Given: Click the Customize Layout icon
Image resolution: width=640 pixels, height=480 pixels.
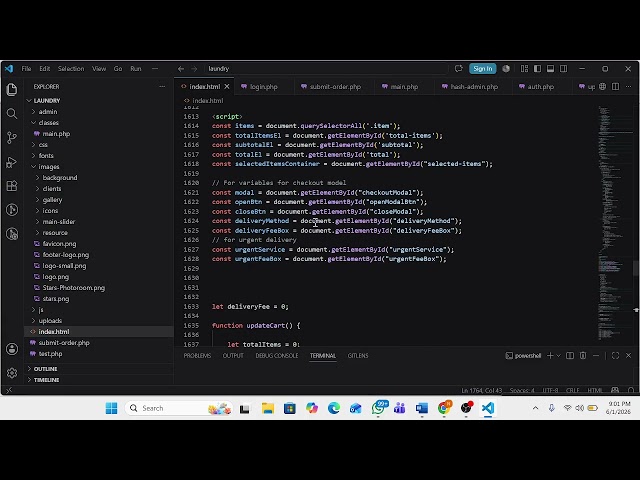Looking at the screenshot, I should [524, 69].
